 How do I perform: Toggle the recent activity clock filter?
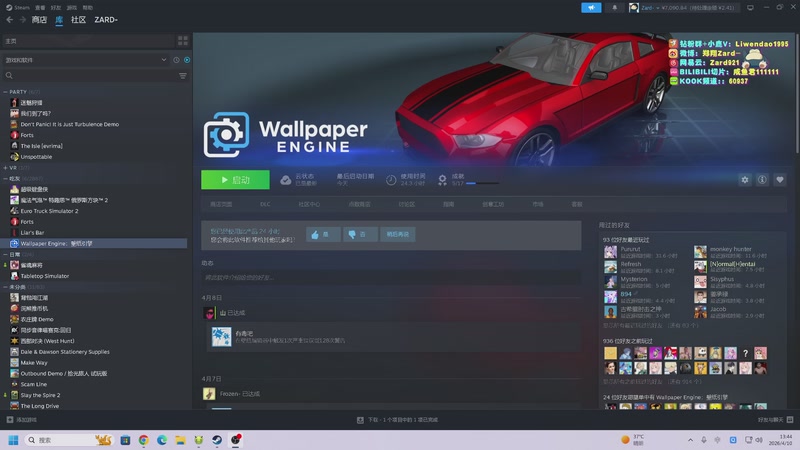point(176,60)
